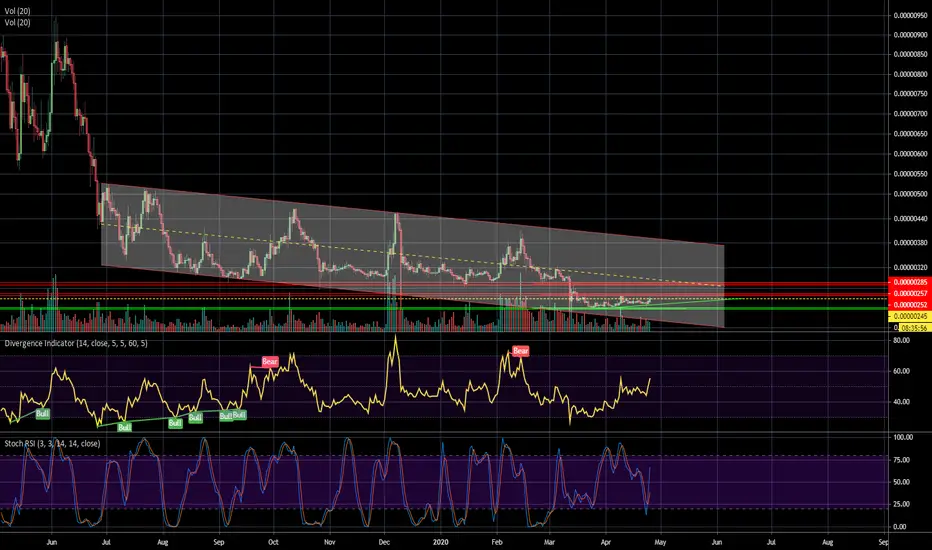Click the 0.00000800 price axis value
This screenshot has height=550, width=932.
coord(911,74)
